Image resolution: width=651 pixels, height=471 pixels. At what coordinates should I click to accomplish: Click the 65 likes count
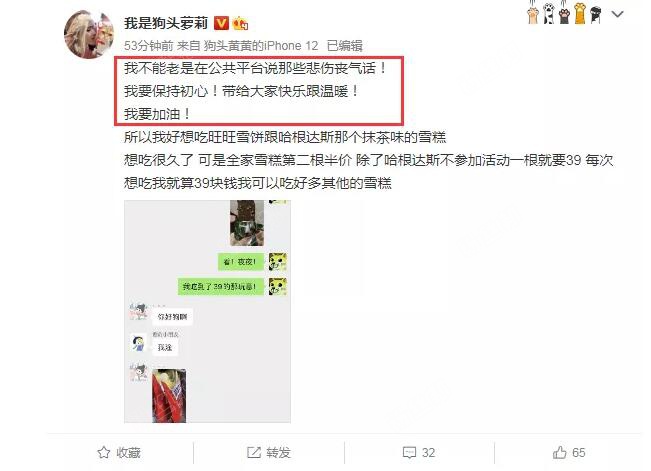point(579,452)
